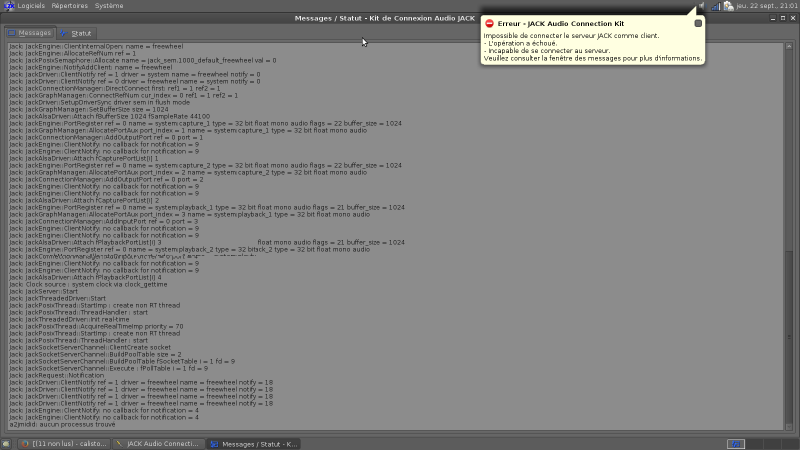
Task: Click the message log vertical scrollbar
Action: tap(789, 236)
